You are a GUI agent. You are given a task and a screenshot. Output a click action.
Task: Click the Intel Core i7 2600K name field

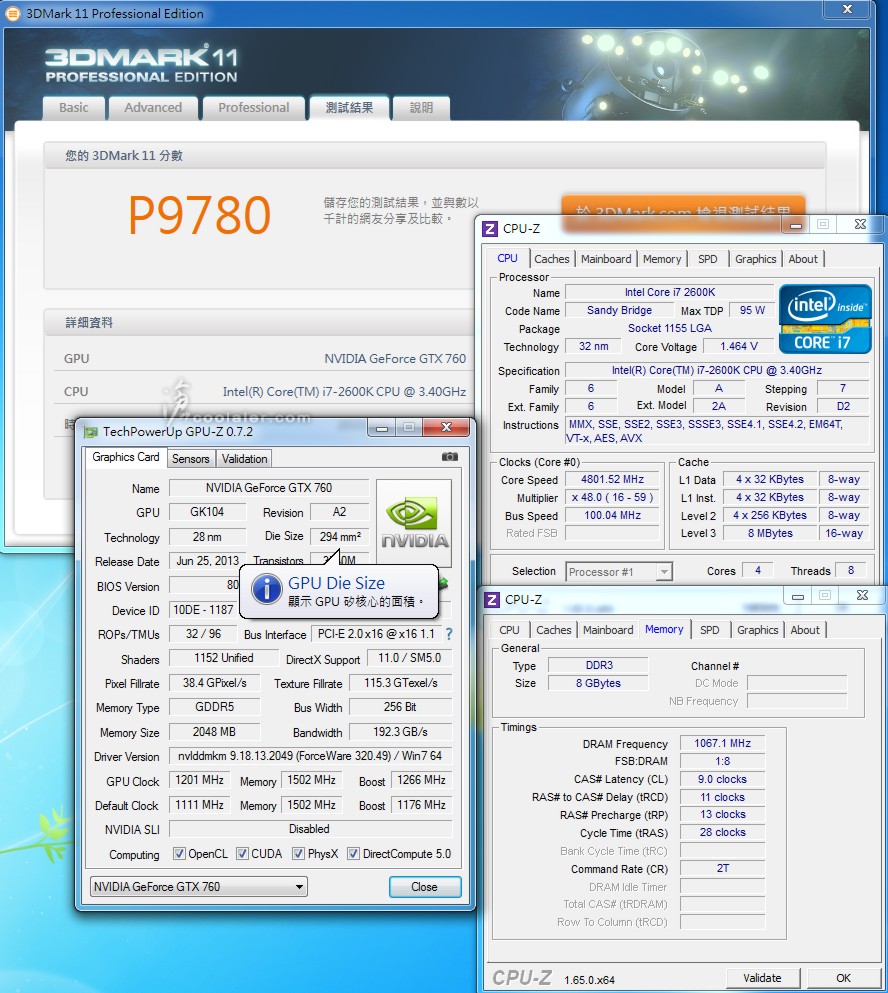tap(669, 292)
